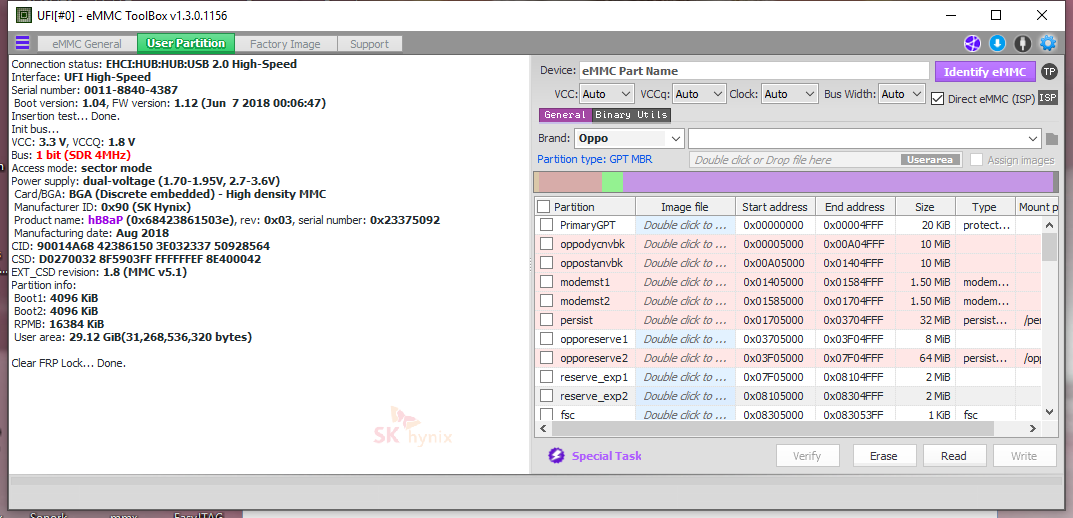
Task: Click the reserve_exp2 partition name
Action: pos(593,396)
